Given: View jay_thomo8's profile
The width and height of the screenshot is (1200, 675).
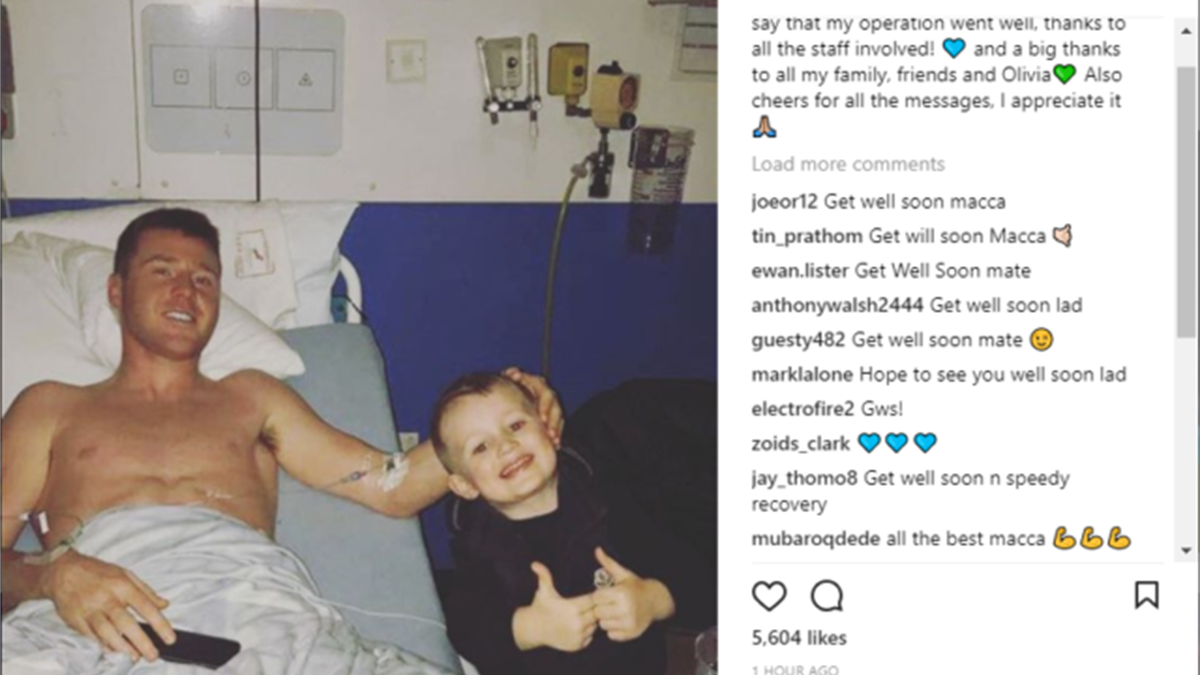Looking at the screenshot, I should (805, 478).
